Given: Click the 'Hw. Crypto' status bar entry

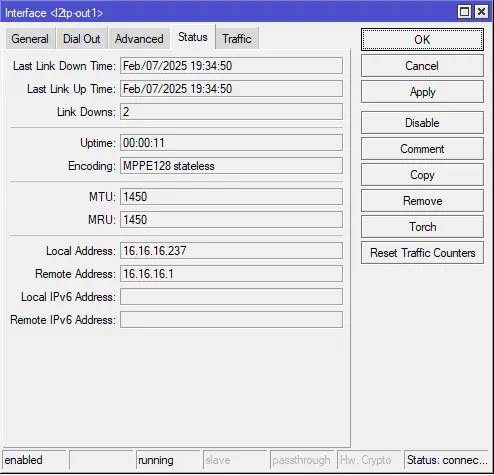Looking at the screenshot, I should [369, 460].
